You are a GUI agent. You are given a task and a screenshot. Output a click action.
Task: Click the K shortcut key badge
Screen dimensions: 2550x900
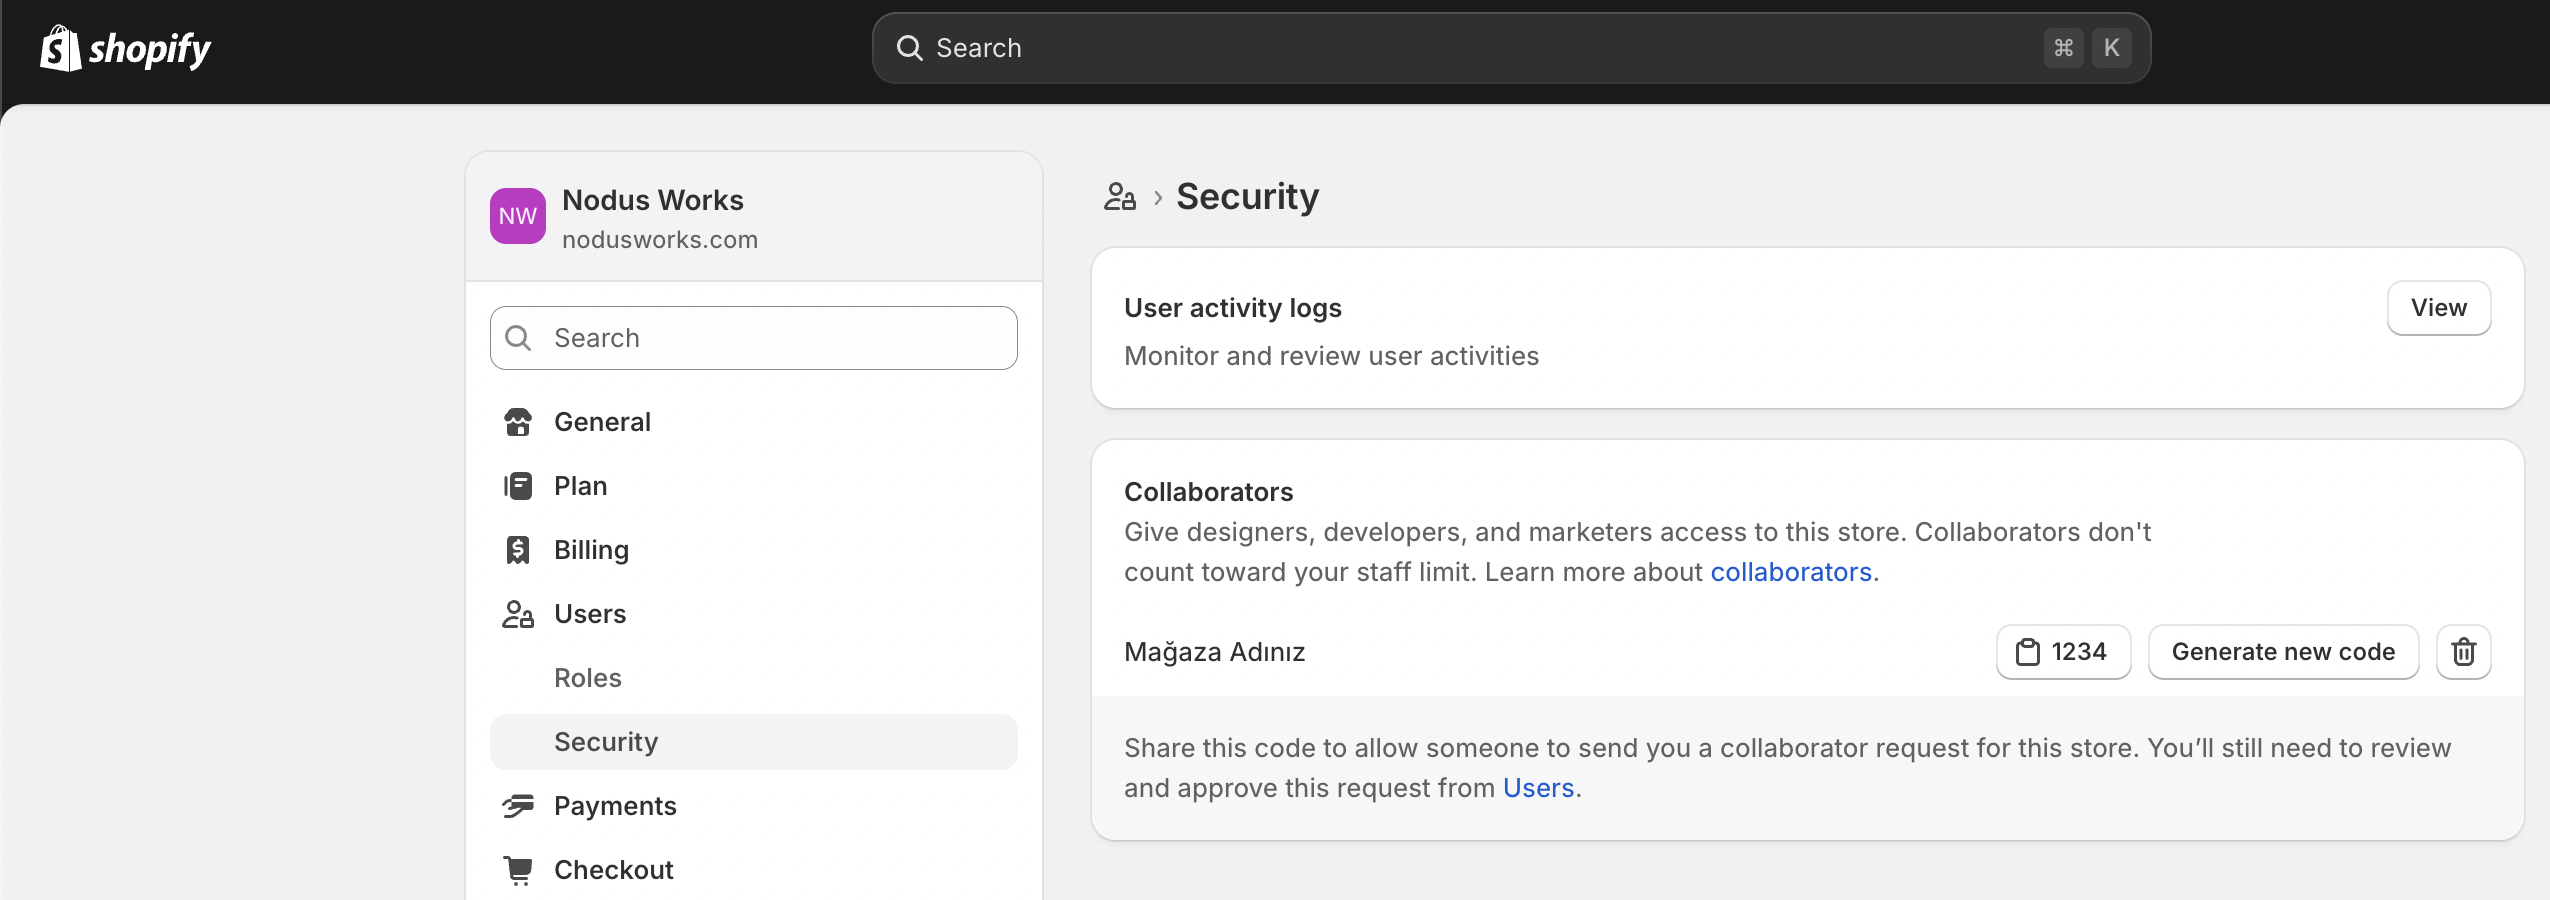tap(2111, 48)
